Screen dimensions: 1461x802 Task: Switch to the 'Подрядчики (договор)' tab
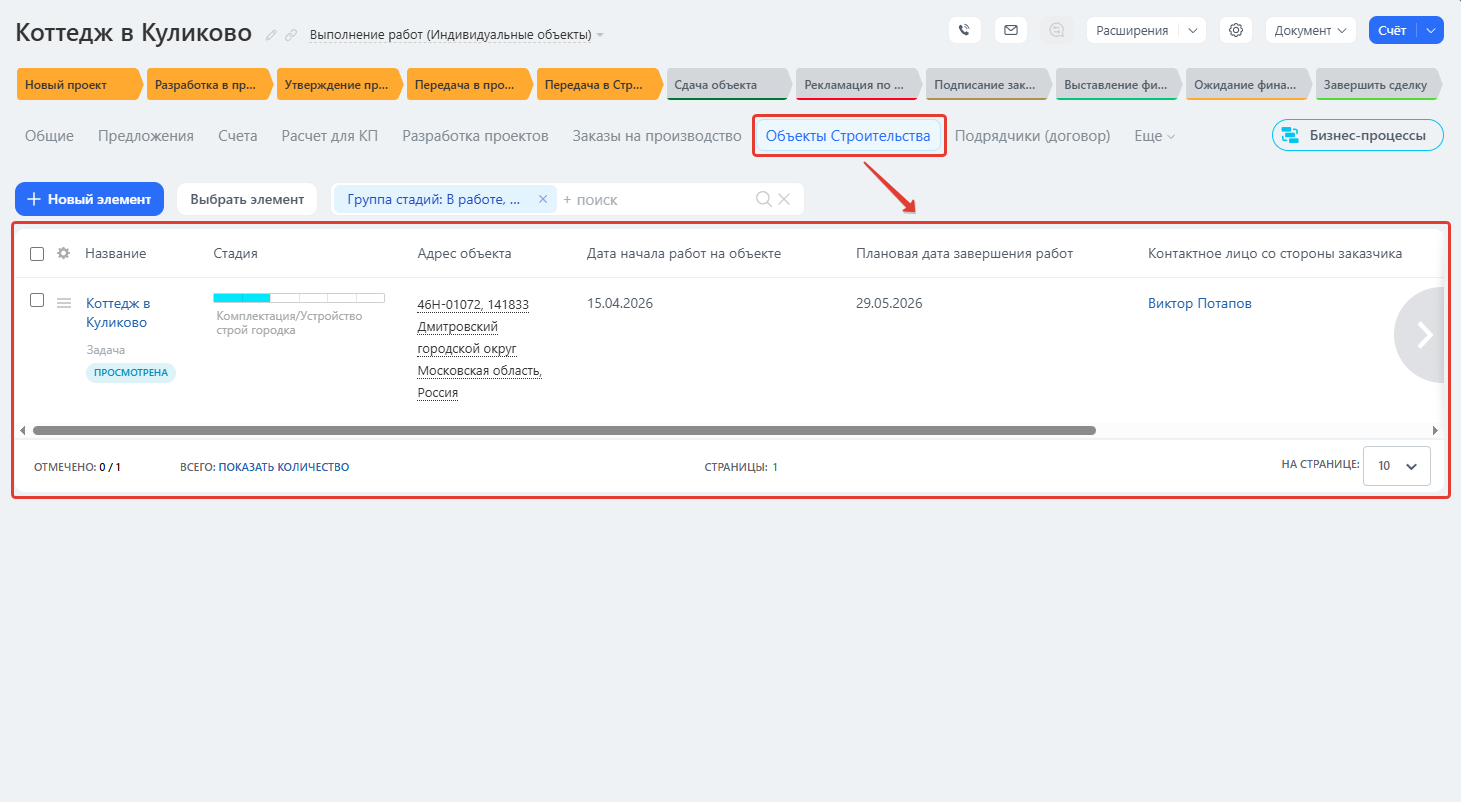[x=1032, y=136]
